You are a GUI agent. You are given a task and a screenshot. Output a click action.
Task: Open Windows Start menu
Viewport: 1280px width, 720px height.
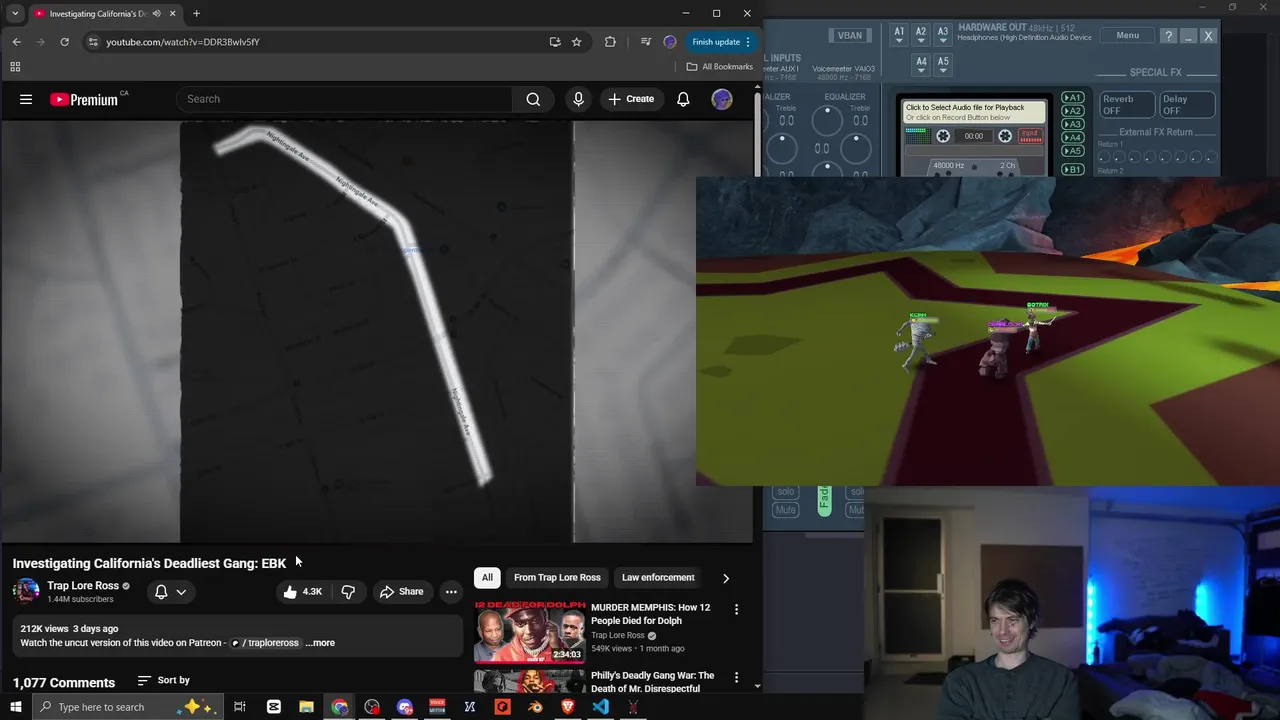[x=15, y=707]
